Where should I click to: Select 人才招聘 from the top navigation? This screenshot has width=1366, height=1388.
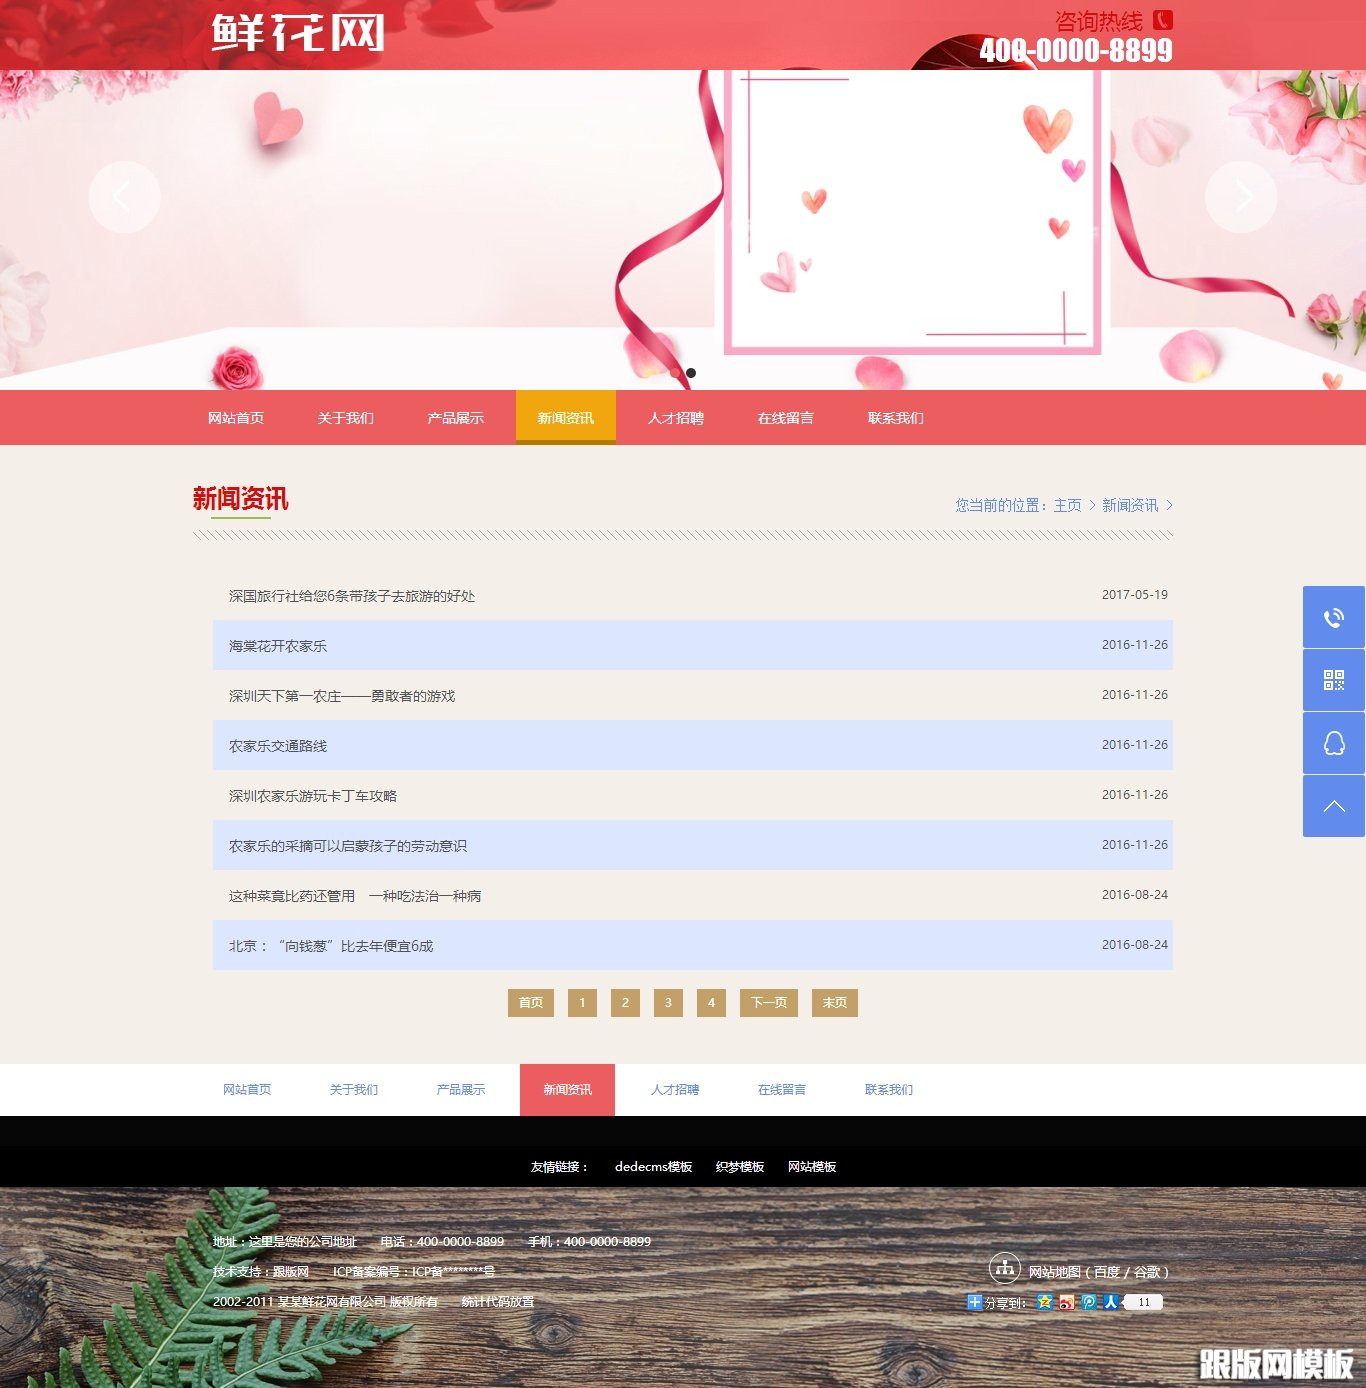[x=676, y=418]
